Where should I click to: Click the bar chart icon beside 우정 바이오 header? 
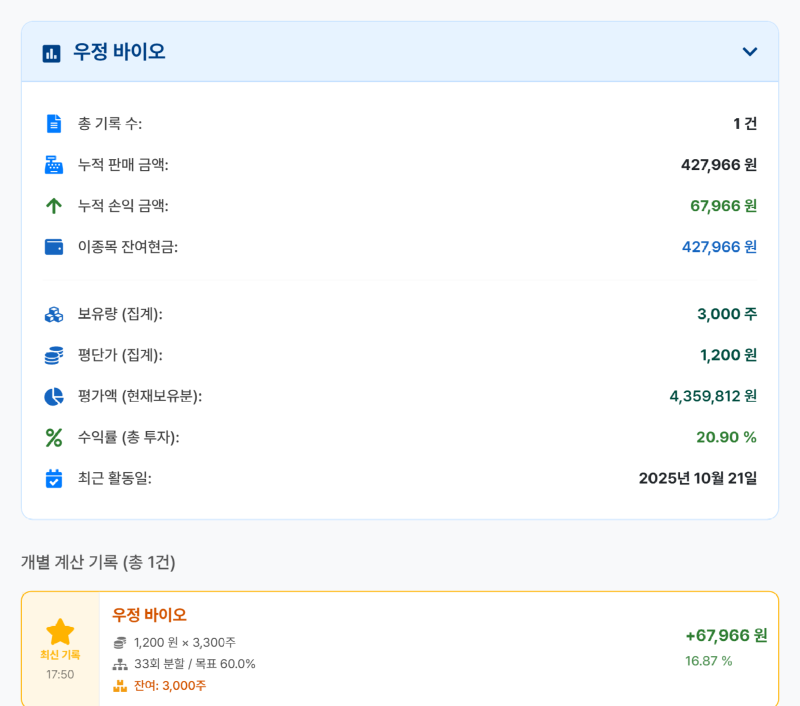click(51, 52)
